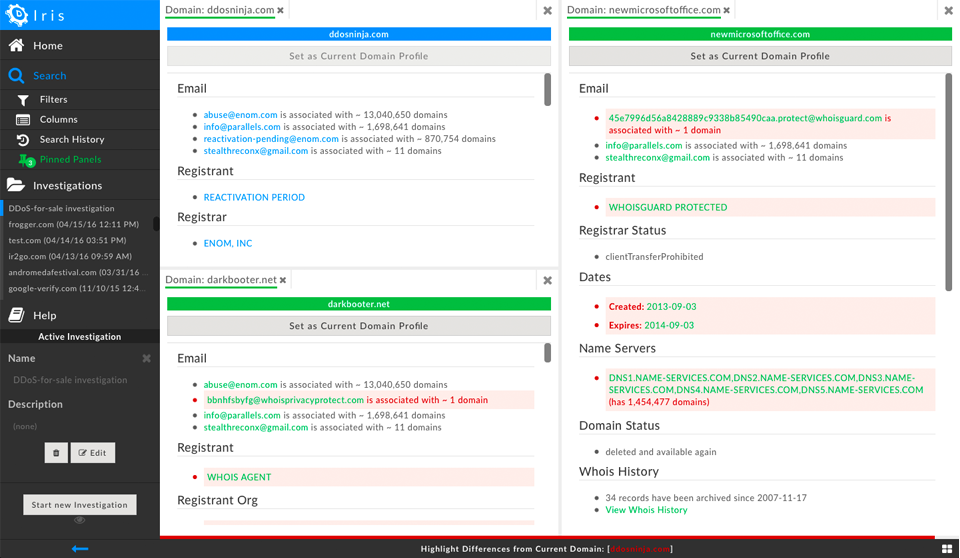
Task: Click the Pinned Panels pin icon
Action: [26, 160]
